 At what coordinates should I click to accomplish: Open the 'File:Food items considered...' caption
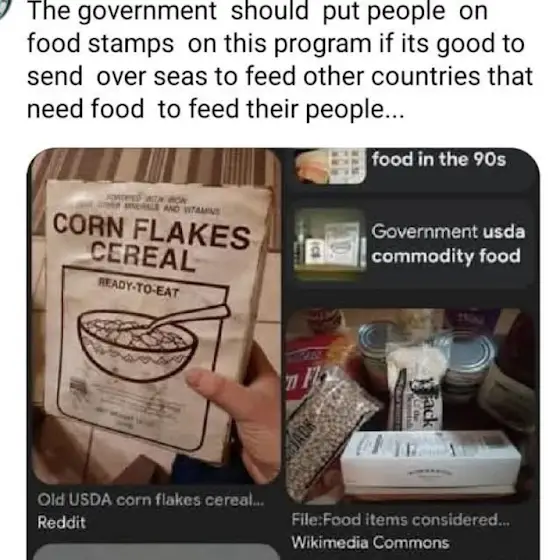pyautogui.click(x=400, y=520)
